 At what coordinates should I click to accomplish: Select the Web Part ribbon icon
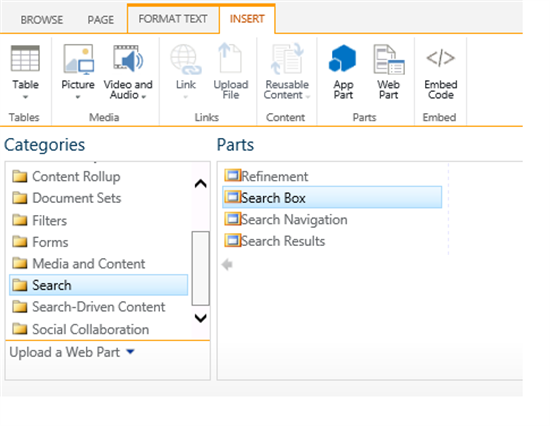pyautogui.click(x=389, y=59)
